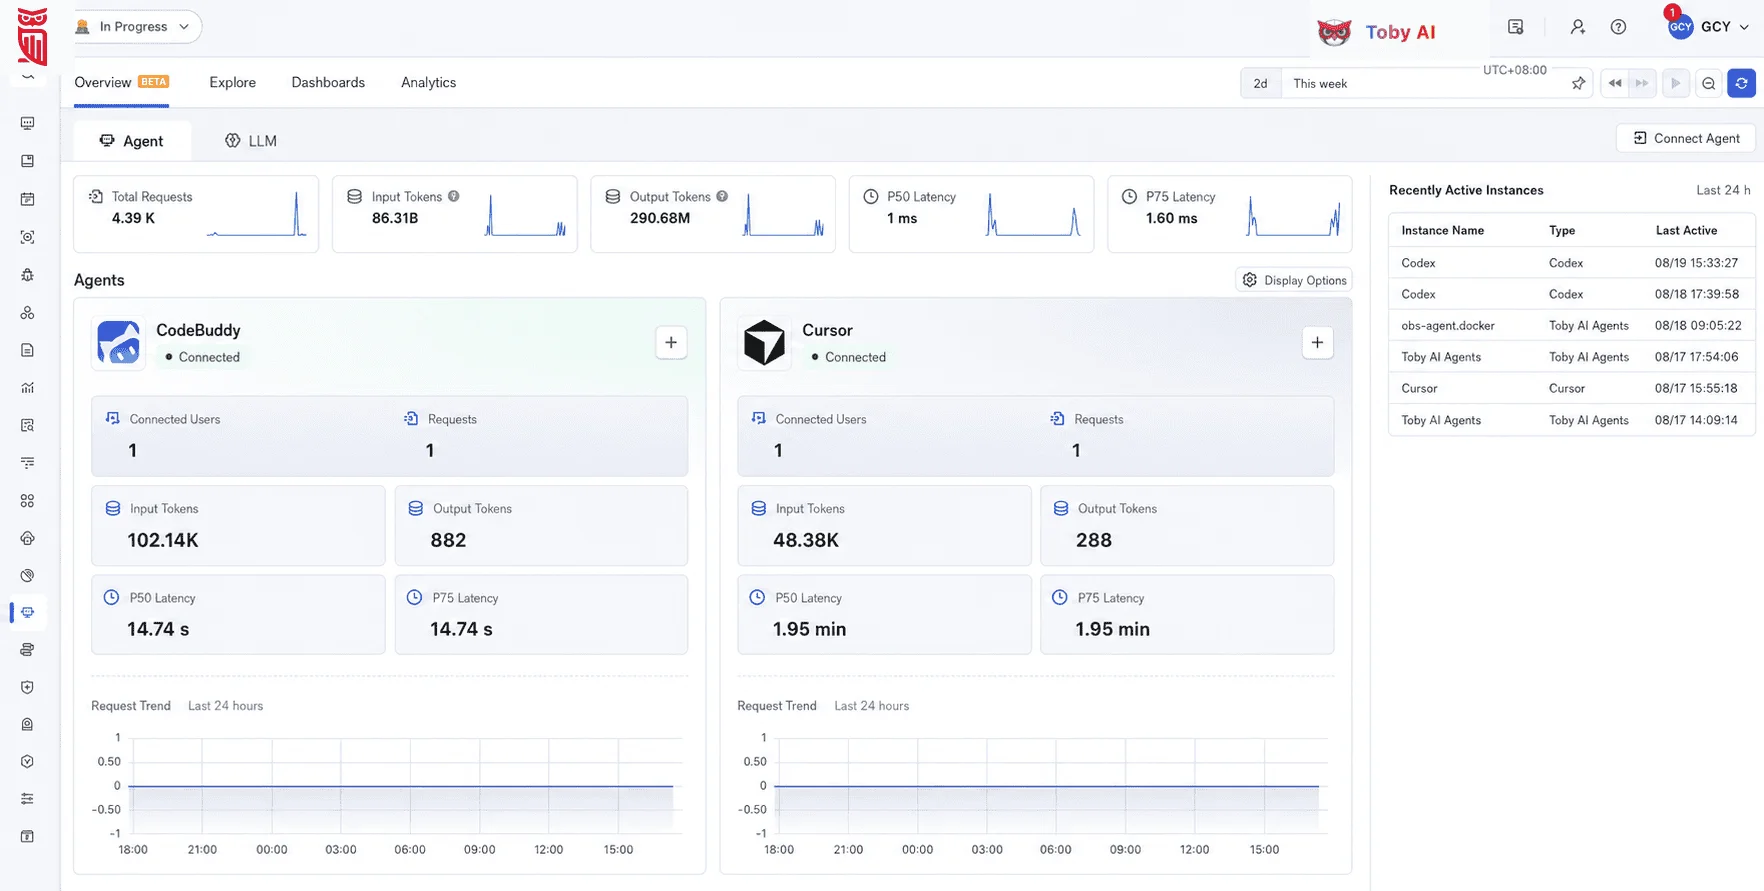Pin the time range with pin icon
This screenshot has width=1764, height=891.
coord(1578,83)
